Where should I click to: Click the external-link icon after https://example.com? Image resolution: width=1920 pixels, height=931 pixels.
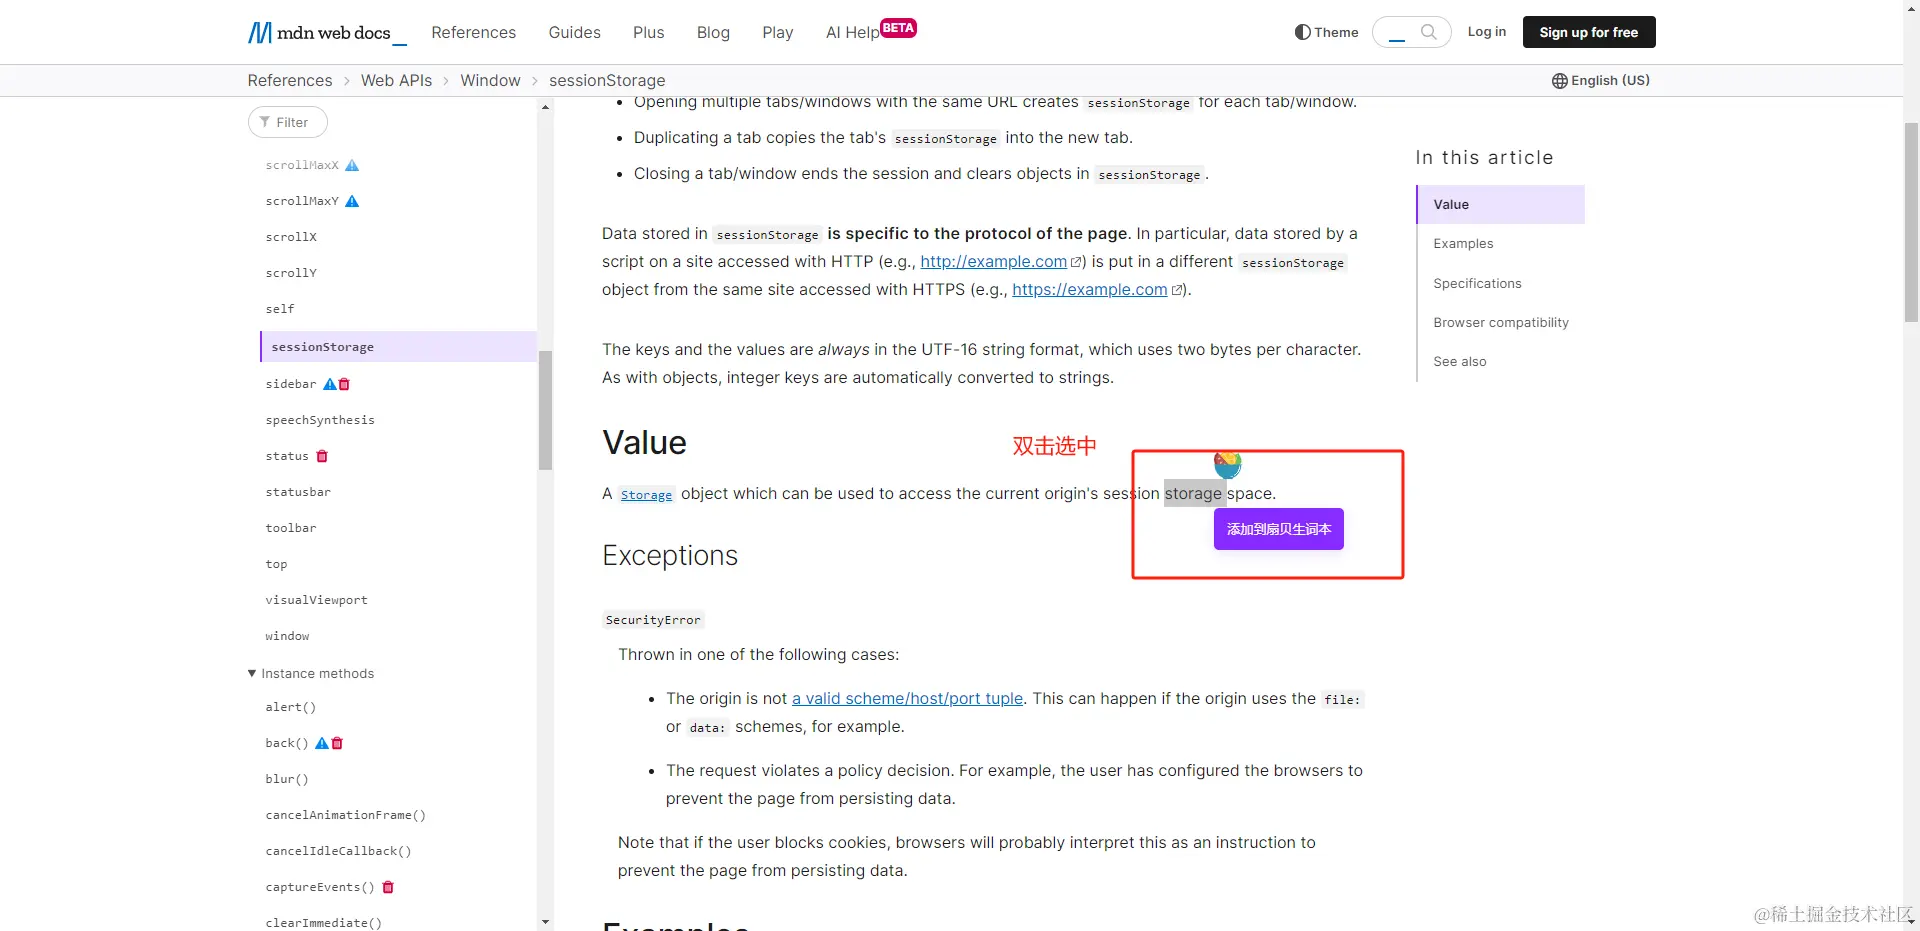click(1177, 290)
